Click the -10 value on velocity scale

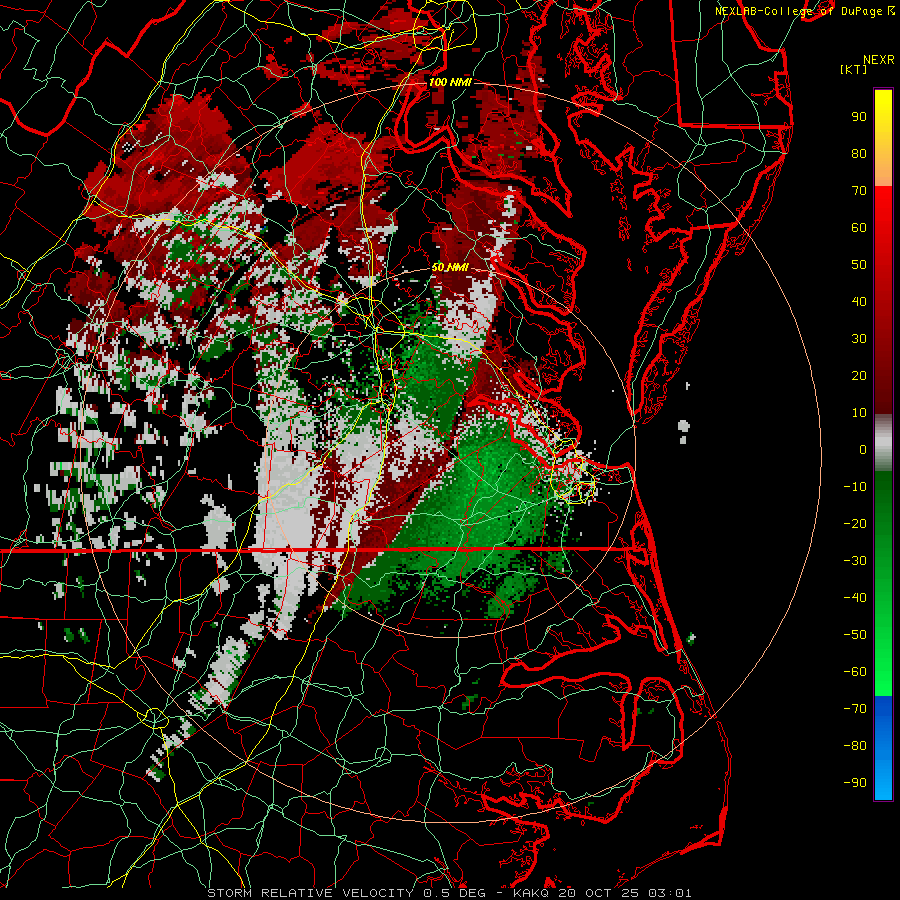(855, 487)
